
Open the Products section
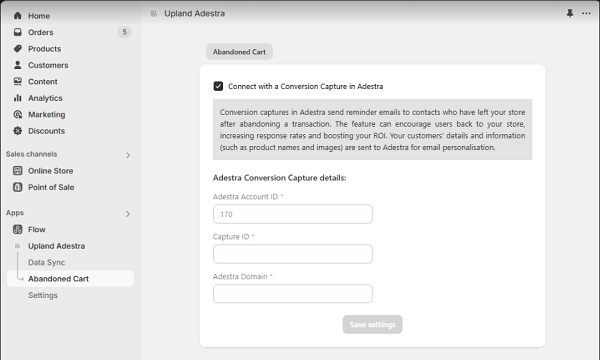[44, 49]
